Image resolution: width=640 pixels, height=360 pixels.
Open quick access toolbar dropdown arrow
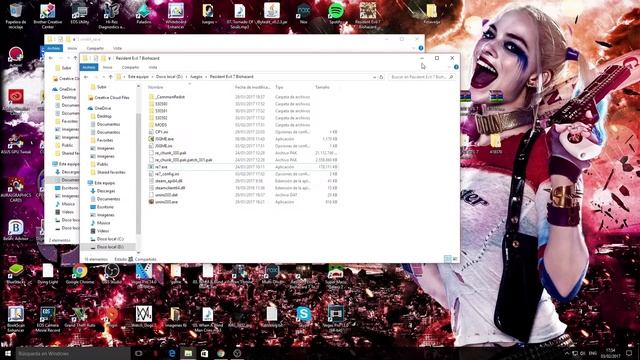click(109, 58)
